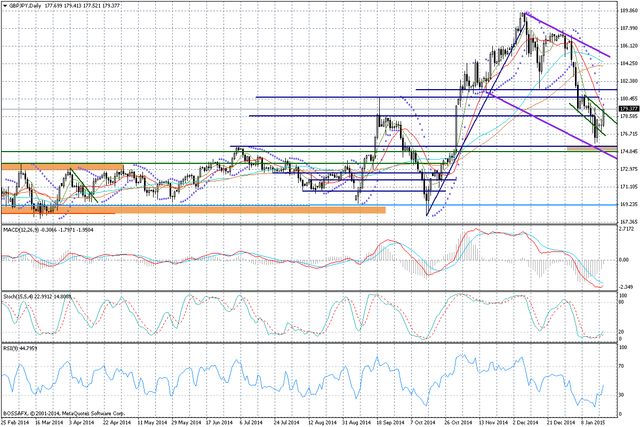Click the 25 Feb 2014 date label

point(14,421)
